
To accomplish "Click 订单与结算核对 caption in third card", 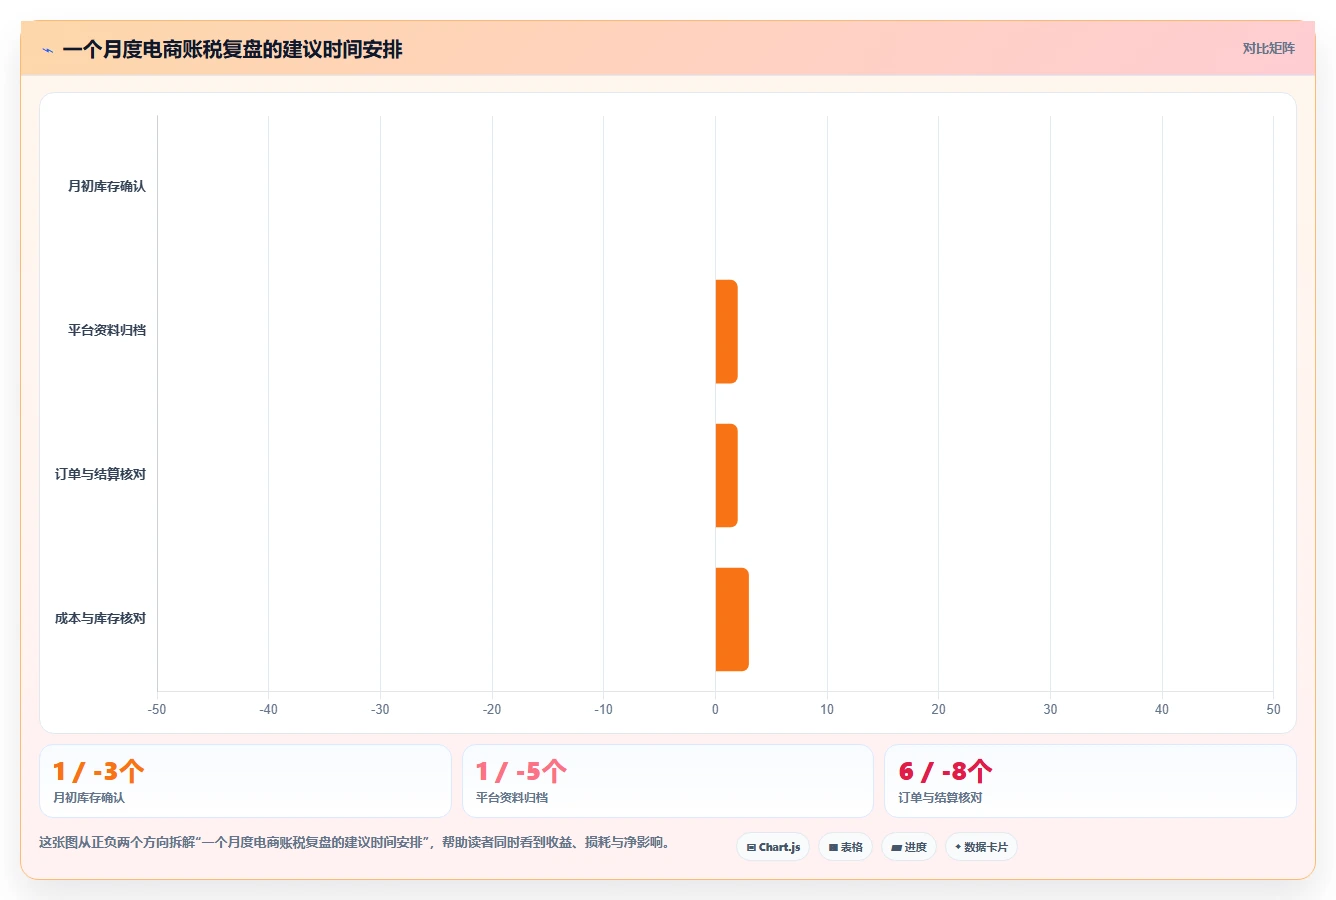I will (940, 798).
